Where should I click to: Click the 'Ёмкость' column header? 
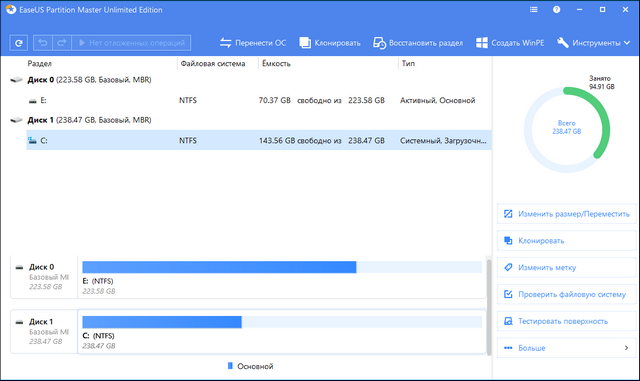(276, 63)
